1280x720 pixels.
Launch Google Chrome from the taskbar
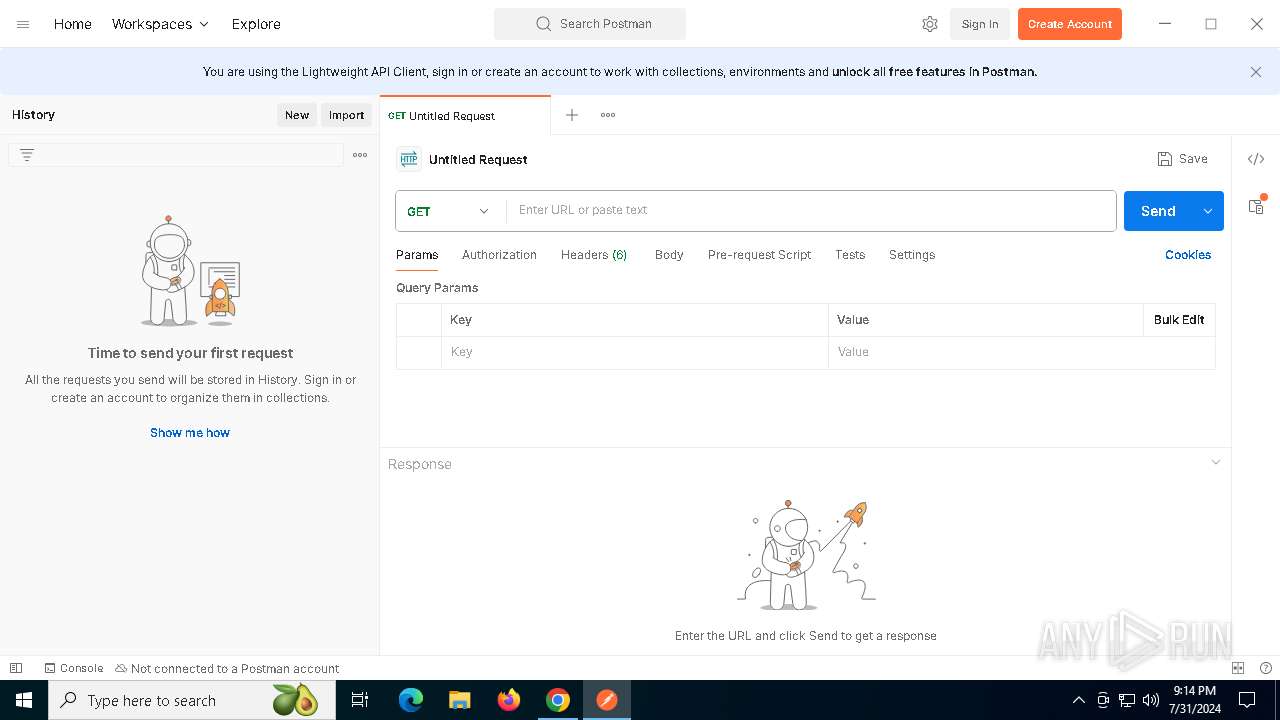pyautogui.click(x=558, y=700)
